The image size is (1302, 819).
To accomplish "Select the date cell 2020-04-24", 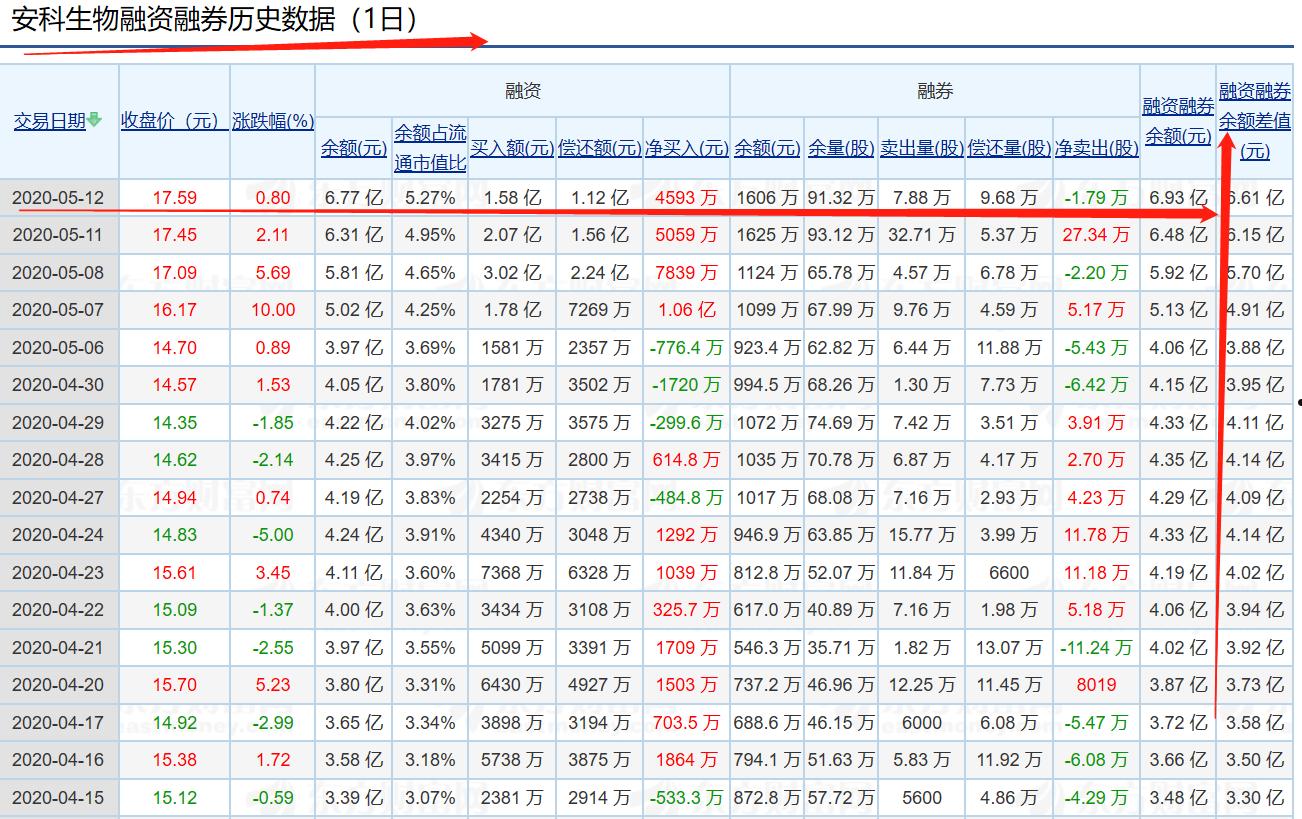I will click(58, 535).
